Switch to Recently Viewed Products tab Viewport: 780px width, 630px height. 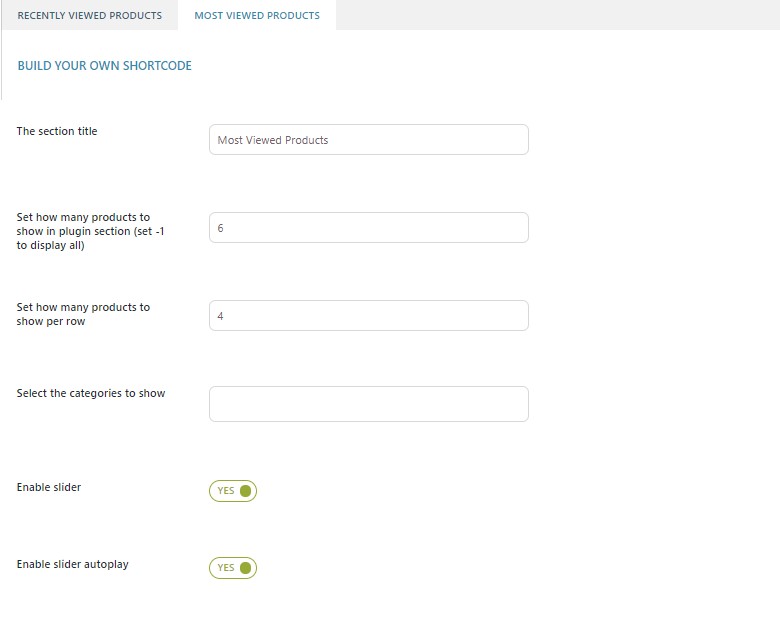[89, 16]
